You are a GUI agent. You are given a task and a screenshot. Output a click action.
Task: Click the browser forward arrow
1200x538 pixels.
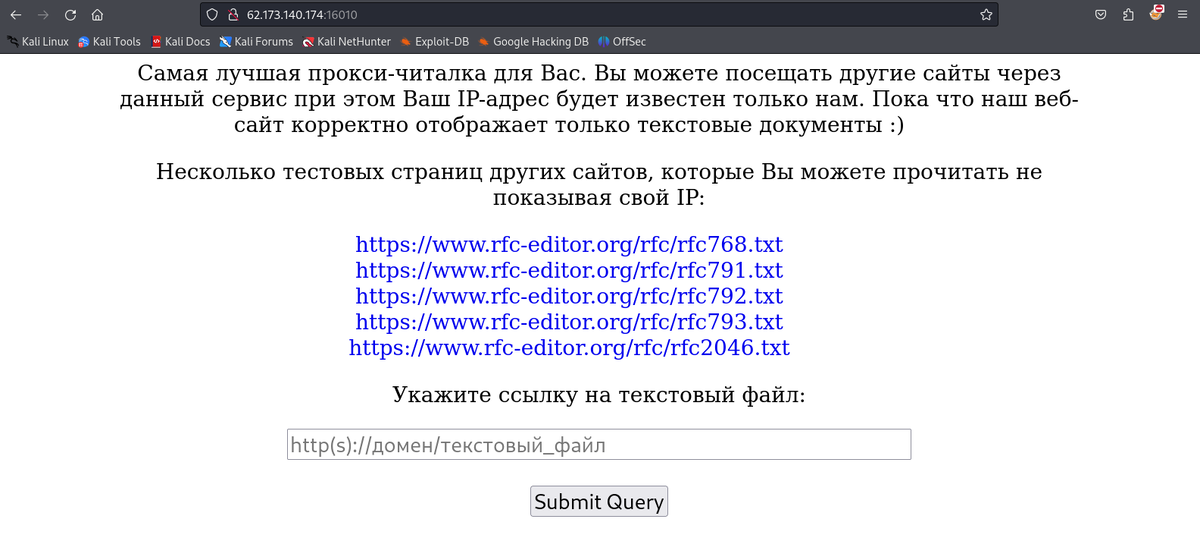(43, 15)
